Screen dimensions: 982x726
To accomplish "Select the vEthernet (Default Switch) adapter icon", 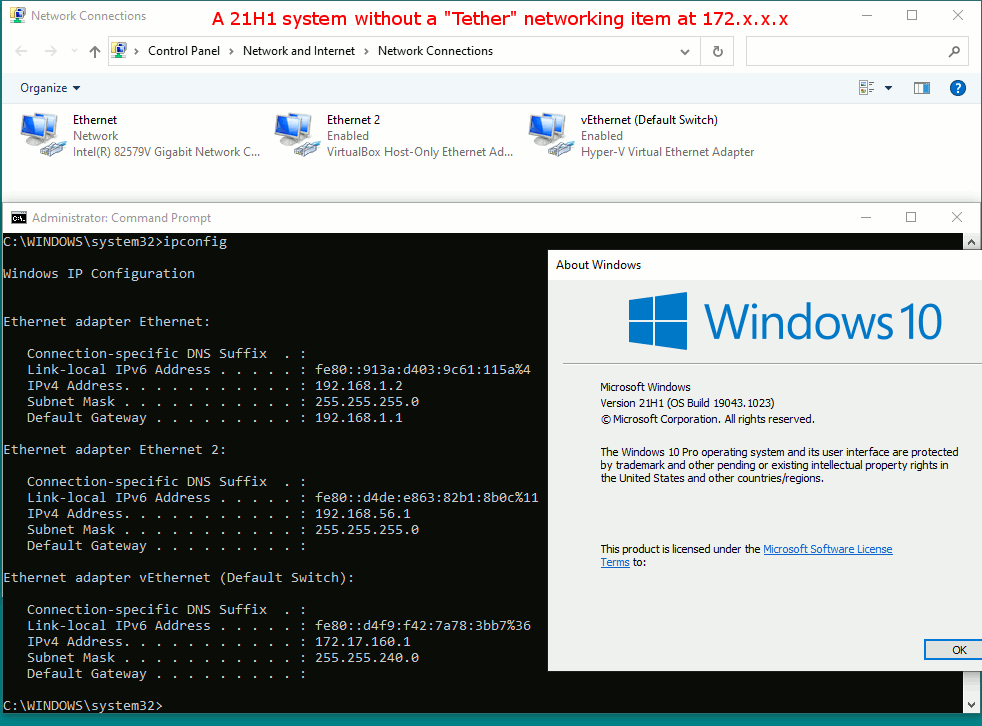I will coord(550,135).
